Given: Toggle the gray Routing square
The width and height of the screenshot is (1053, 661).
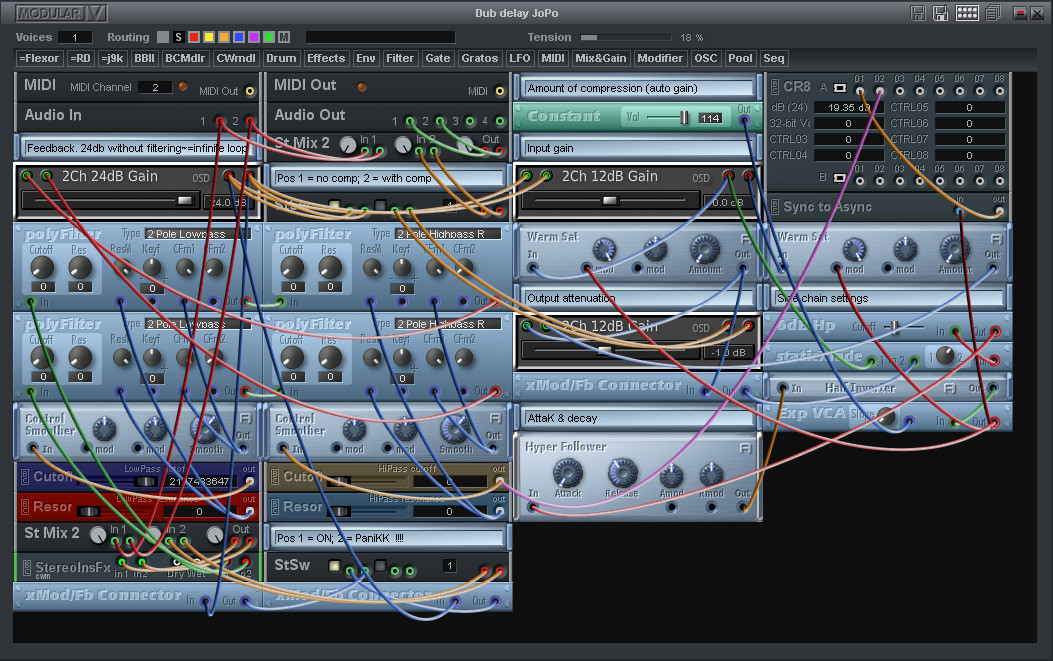Looking at the screenshot, I should [163, 37].
